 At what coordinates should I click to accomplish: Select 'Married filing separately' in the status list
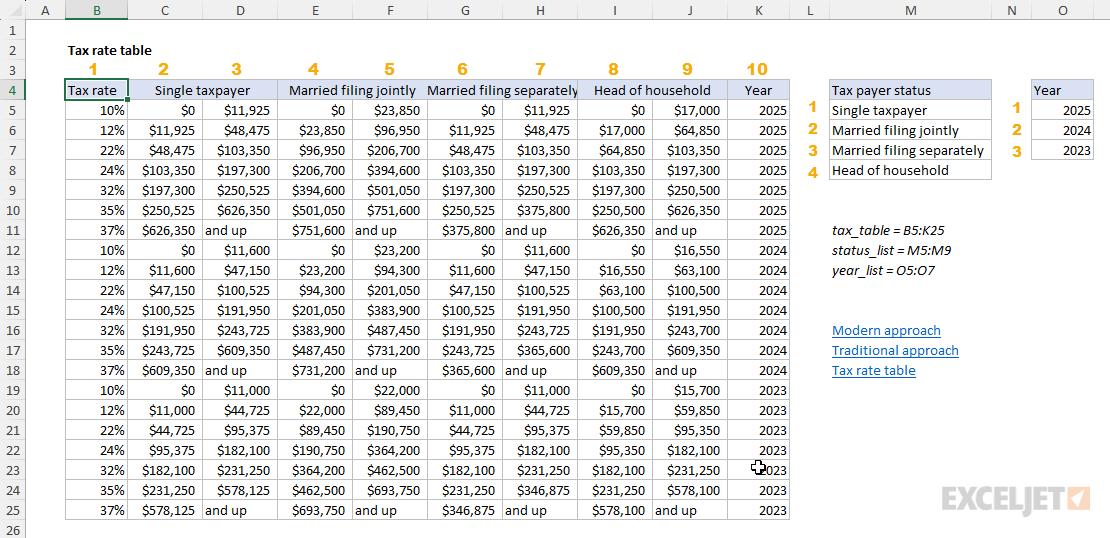tap(910, 150)
